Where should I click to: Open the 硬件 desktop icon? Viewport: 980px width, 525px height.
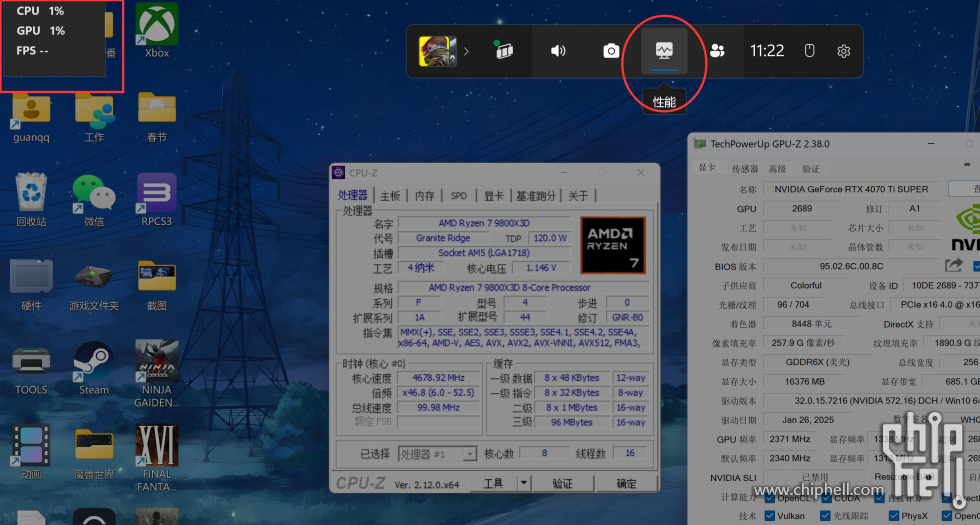point(31,284)
